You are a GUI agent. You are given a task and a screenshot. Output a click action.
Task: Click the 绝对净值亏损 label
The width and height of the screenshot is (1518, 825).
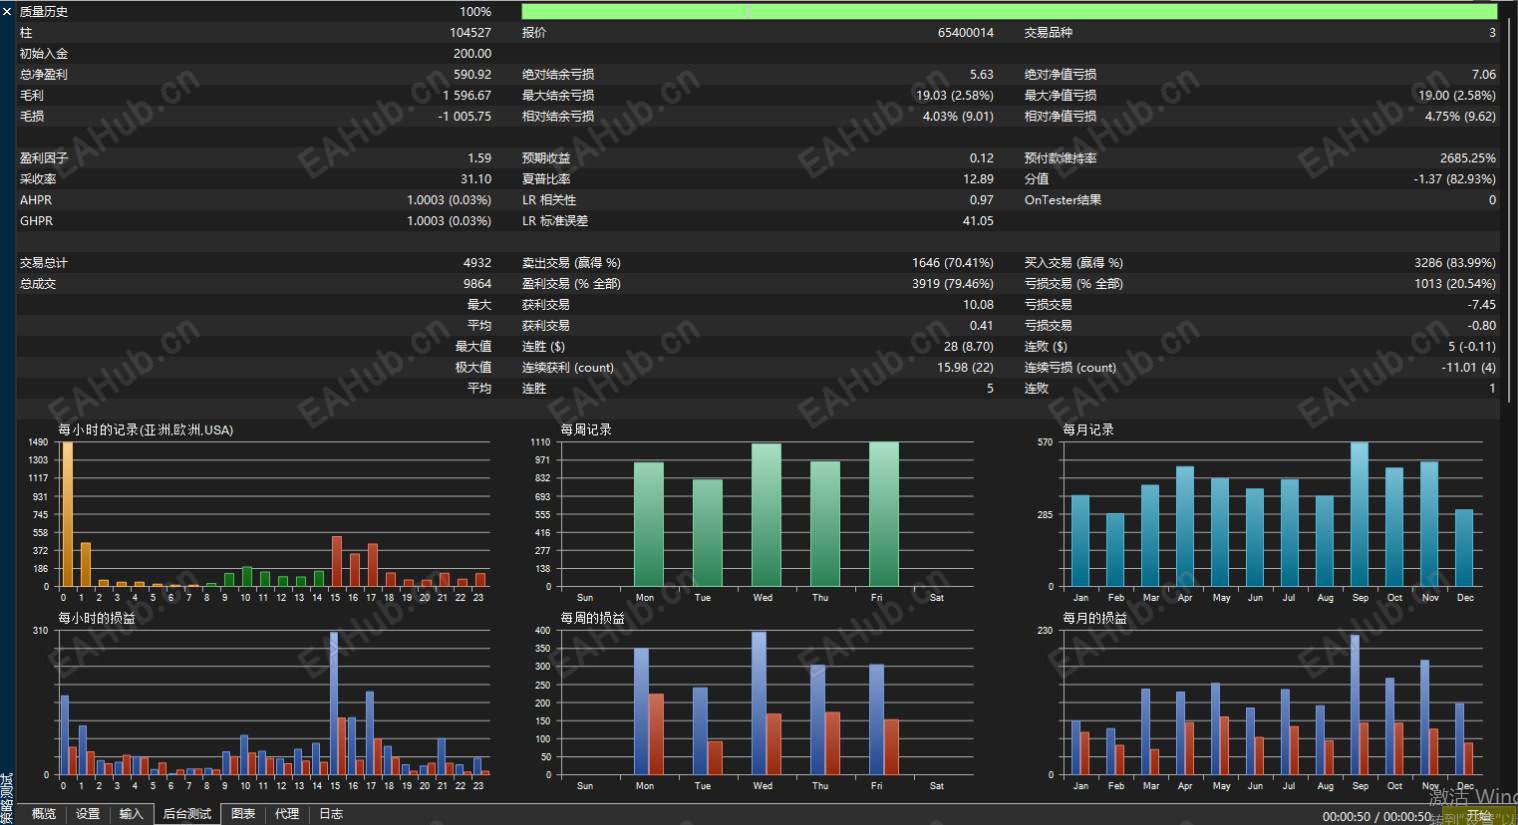[x=1060, y=75]
